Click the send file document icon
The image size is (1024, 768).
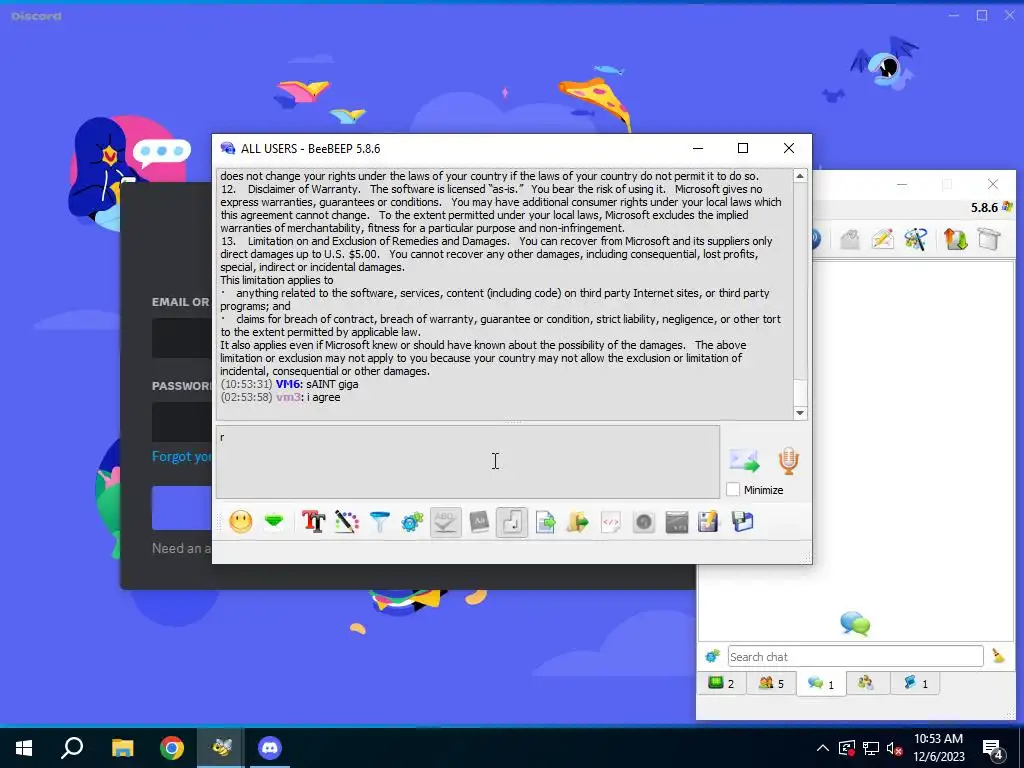point(545,522)
